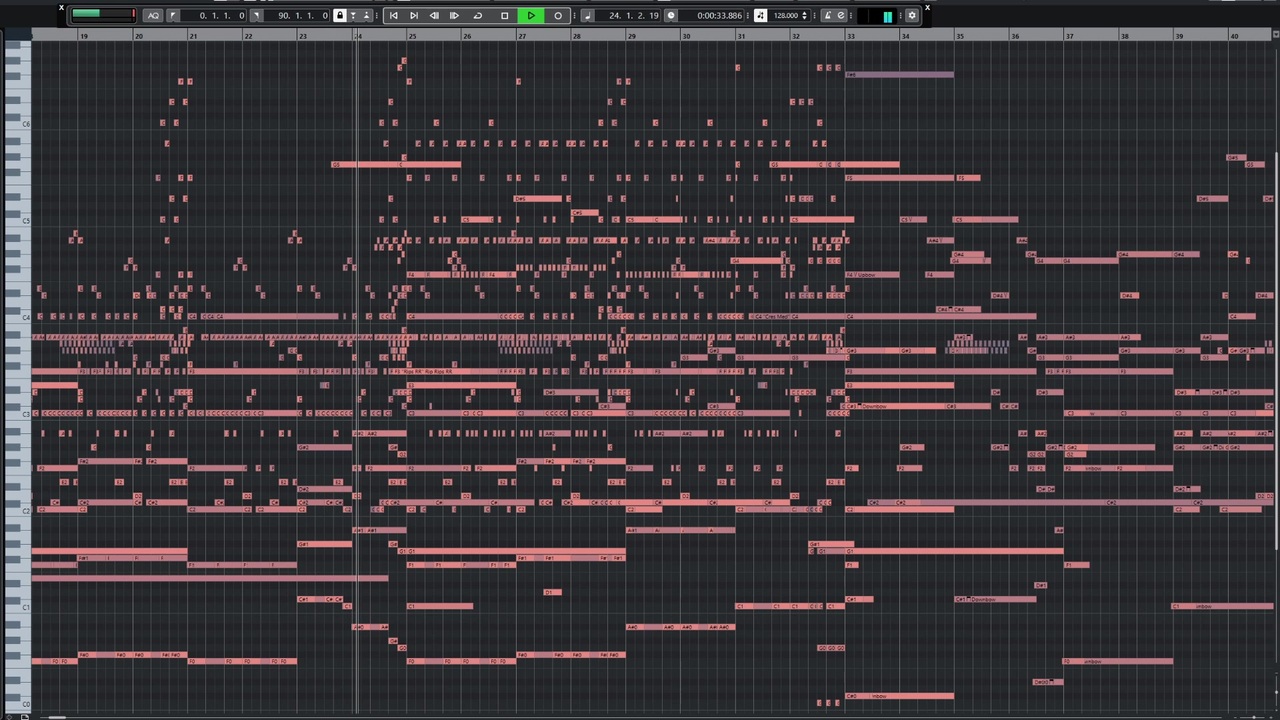The image size is (1280, 720).
Task: Select the primary time format note icon
Action: pos(588,16)
